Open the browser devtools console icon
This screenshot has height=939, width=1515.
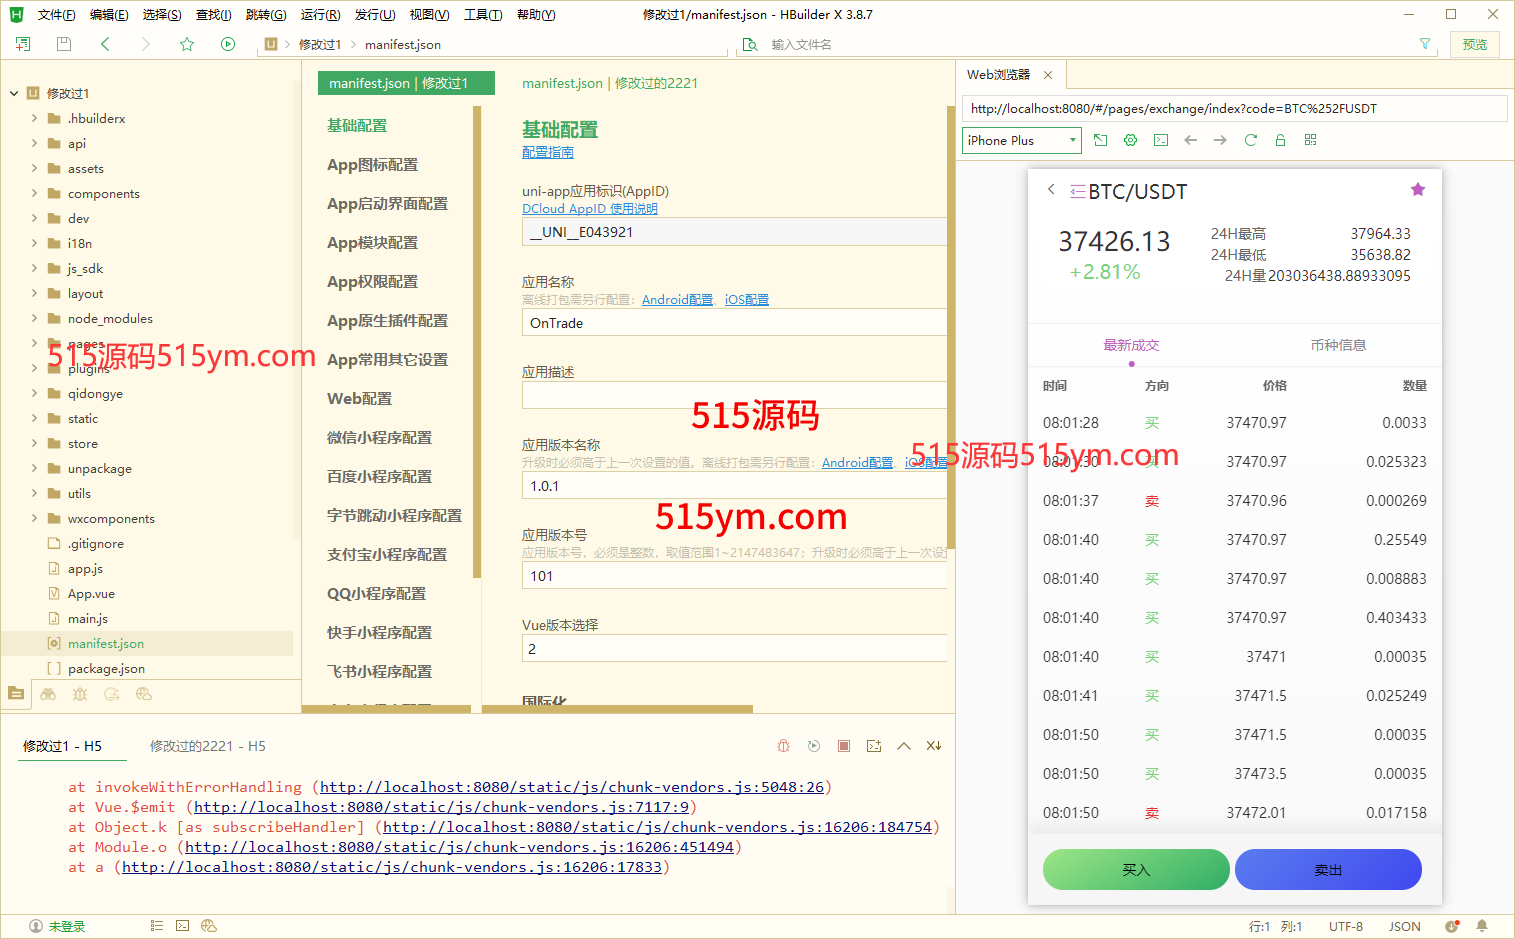click(1160, 140)
